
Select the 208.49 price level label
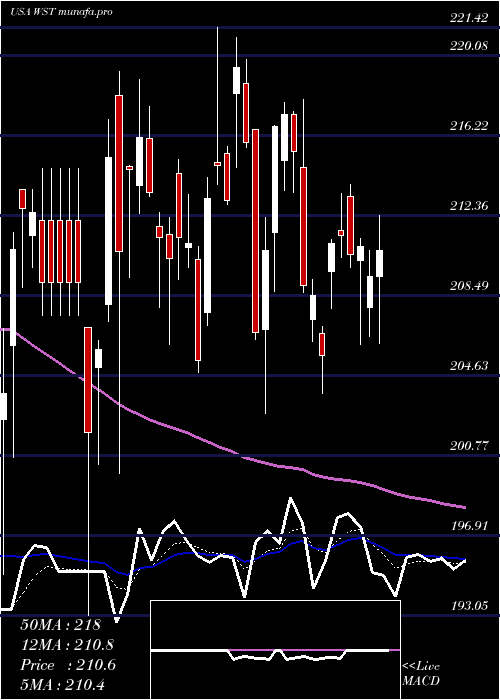coord(468,286)
